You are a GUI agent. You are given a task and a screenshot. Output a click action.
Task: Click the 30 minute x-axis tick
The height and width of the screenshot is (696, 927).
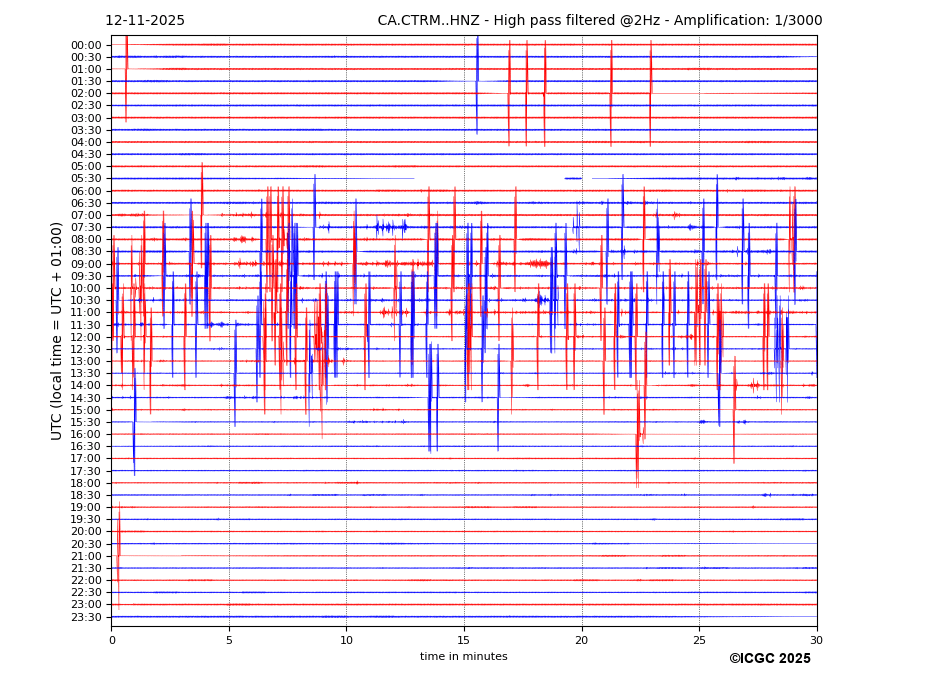point(816,640)
